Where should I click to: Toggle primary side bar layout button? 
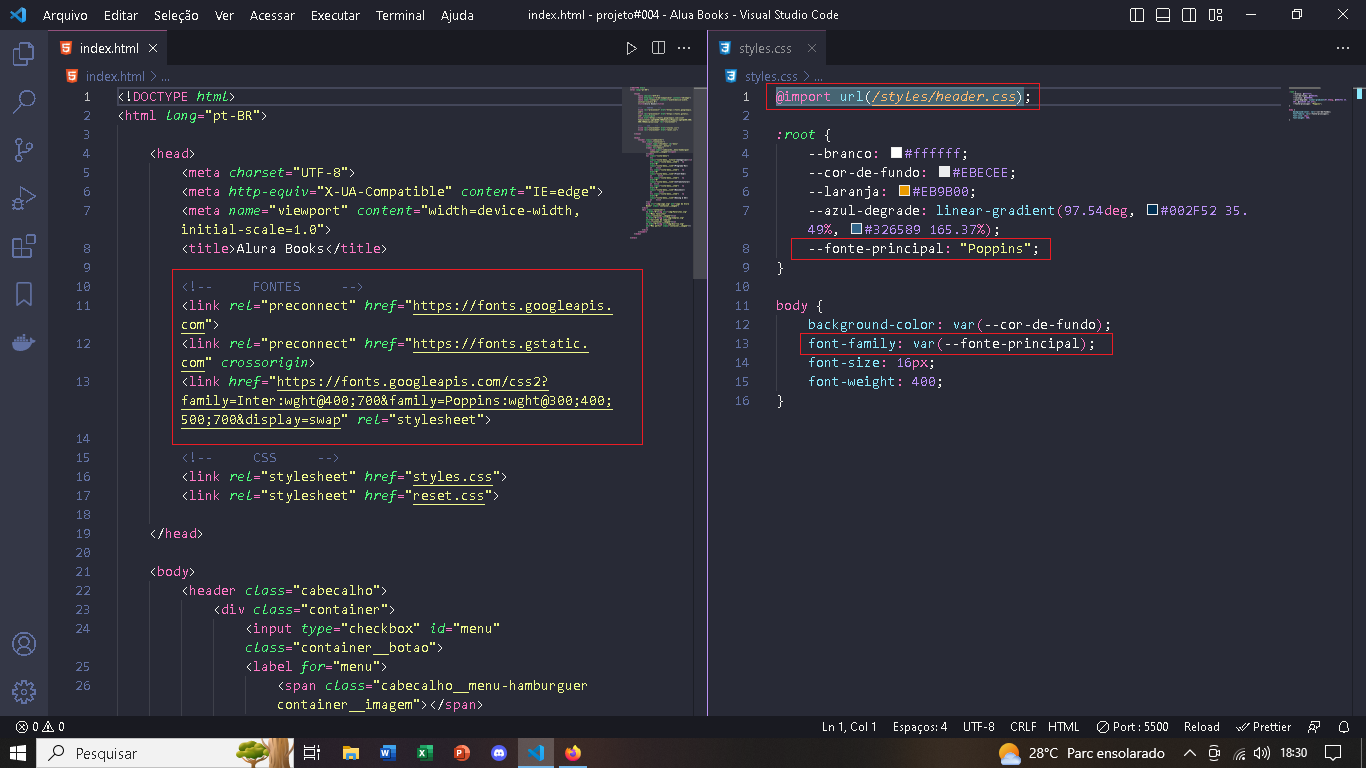click(x=1137, y=15)
